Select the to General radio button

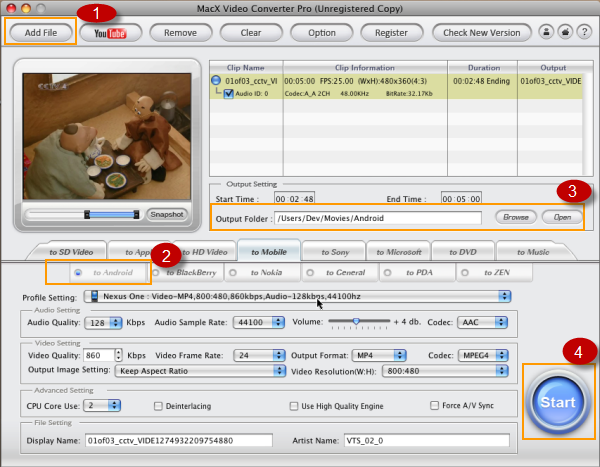click(310, 273)
